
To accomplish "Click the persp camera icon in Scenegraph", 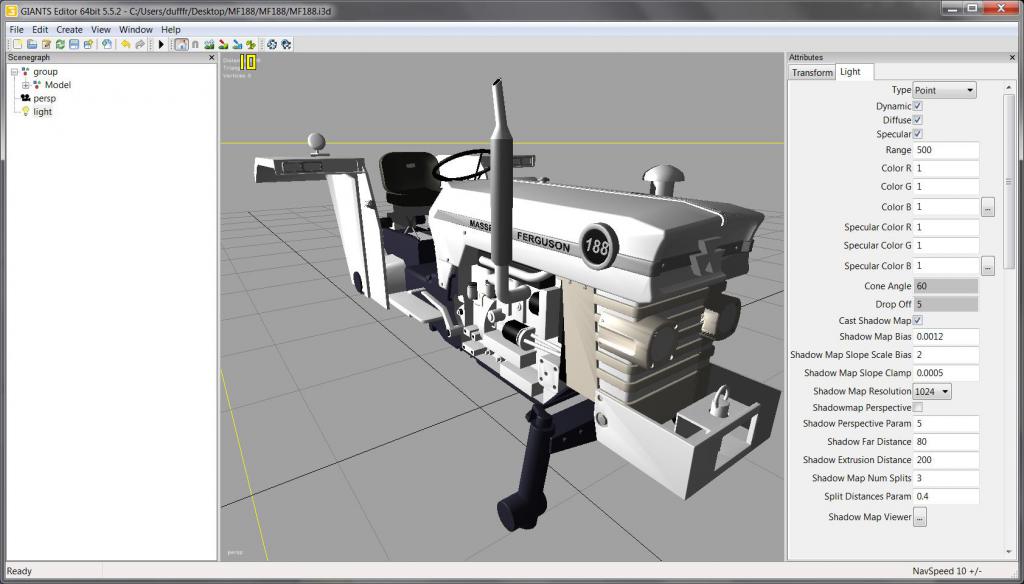I will [25, 98].
